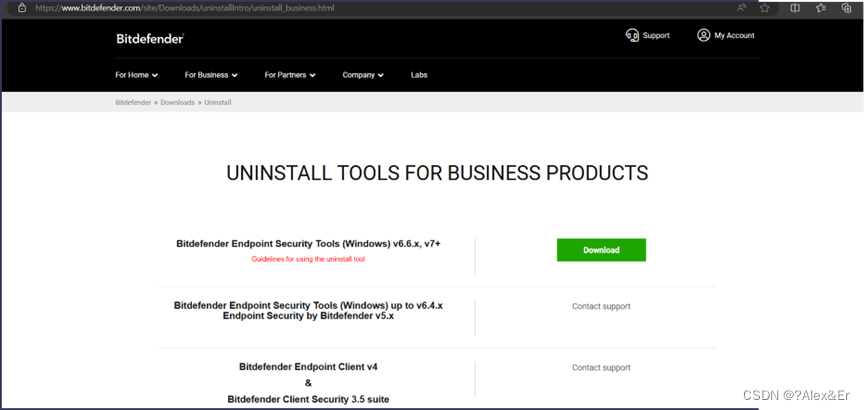Click 'Bitdefender Endpoint Client v4' text
Screen dimensions: 865x410
[308, 366]
